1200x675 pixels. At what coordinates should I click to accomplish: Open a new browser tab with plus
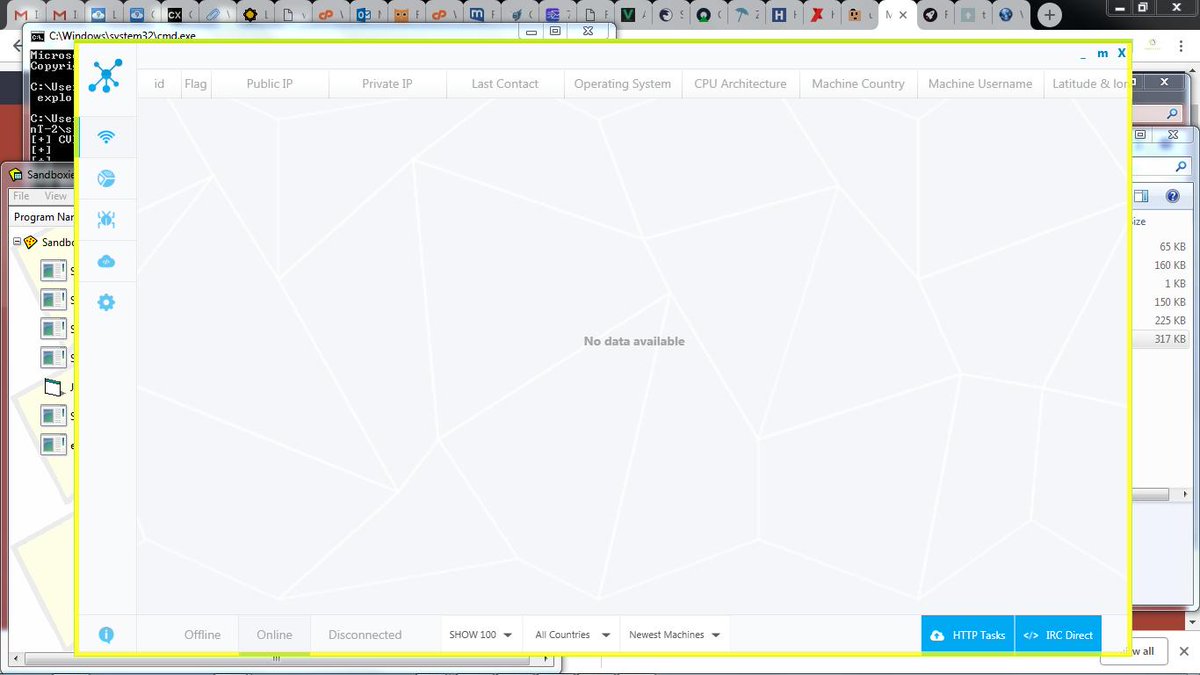[x=1049, y=15]
